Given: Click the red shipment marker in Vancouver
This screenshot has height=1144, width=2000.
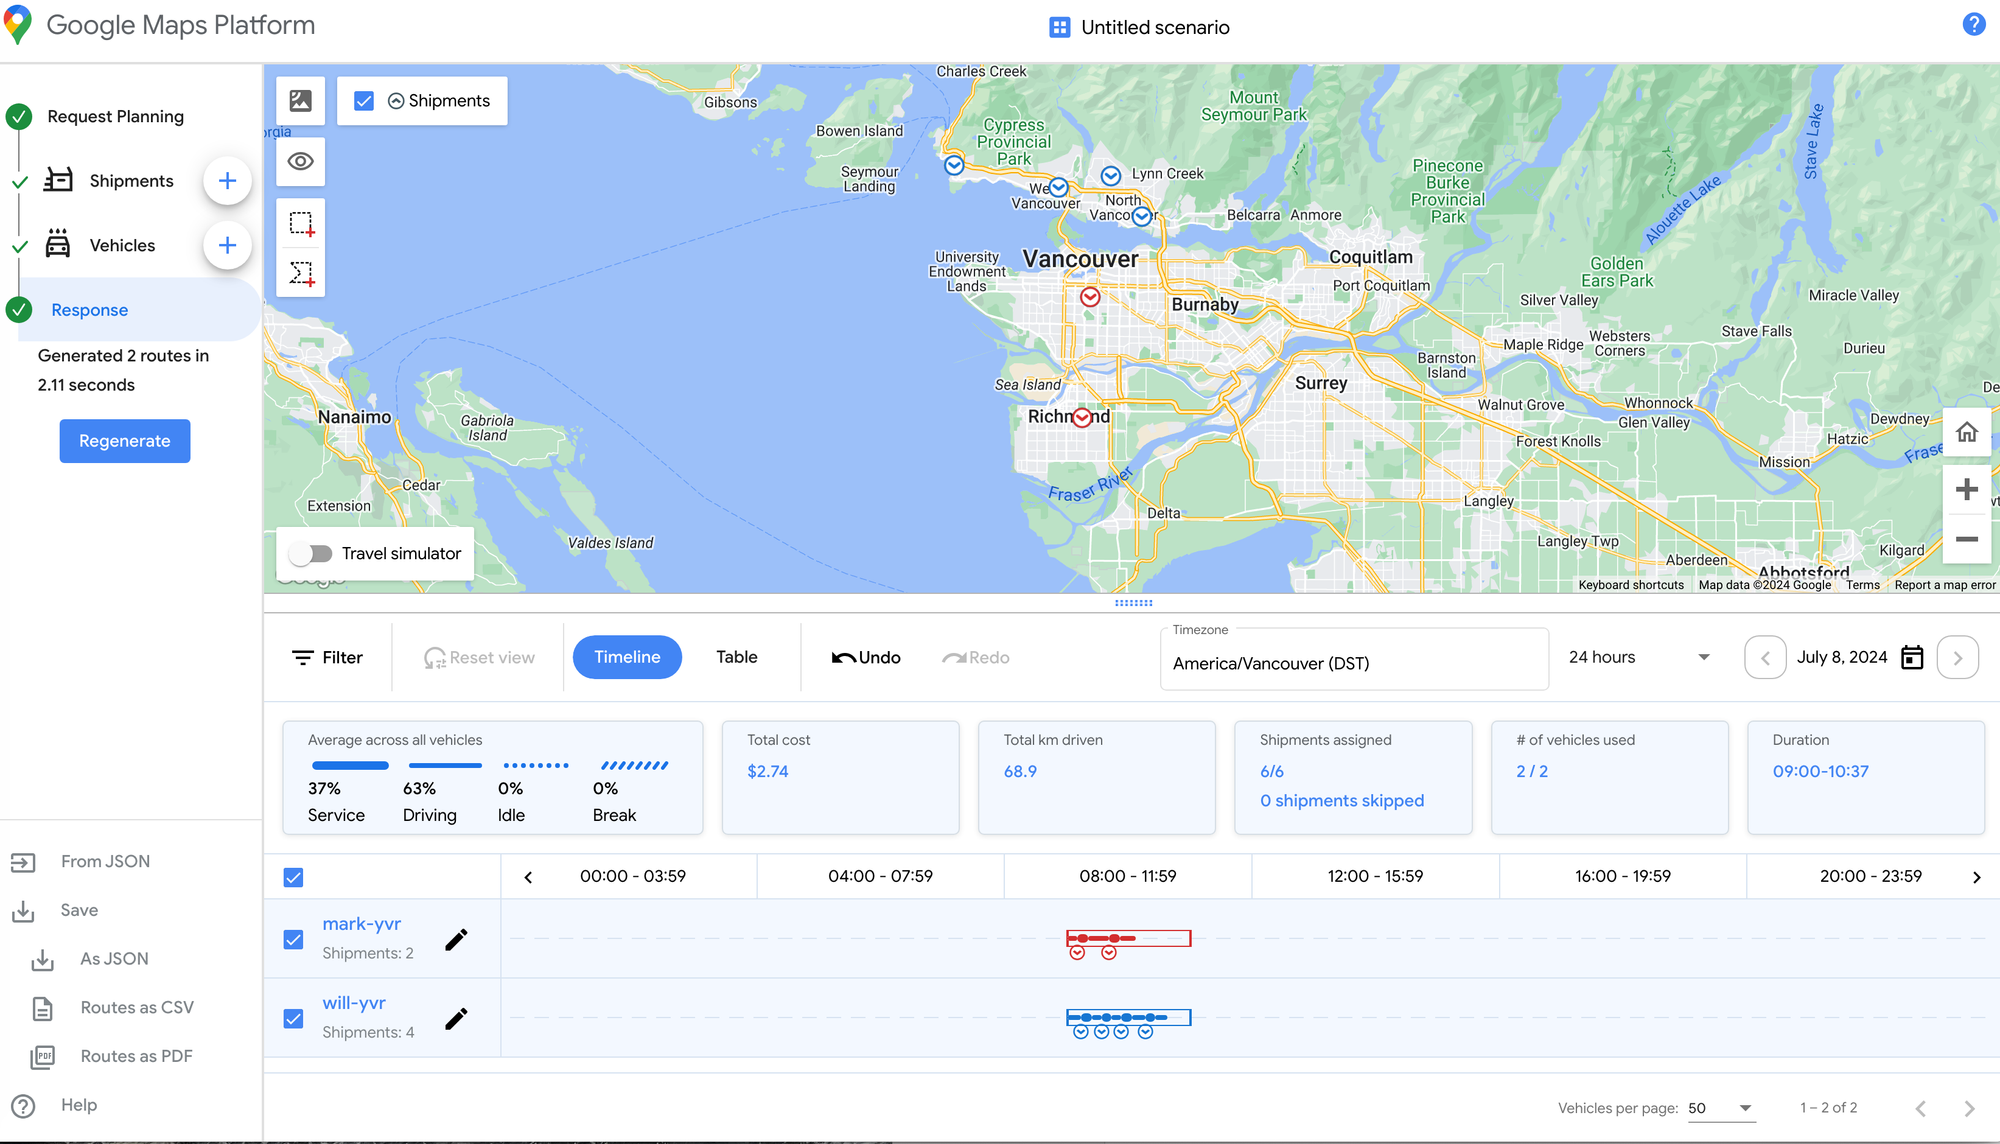Looking at the screenshot, I should point(1090,297).
